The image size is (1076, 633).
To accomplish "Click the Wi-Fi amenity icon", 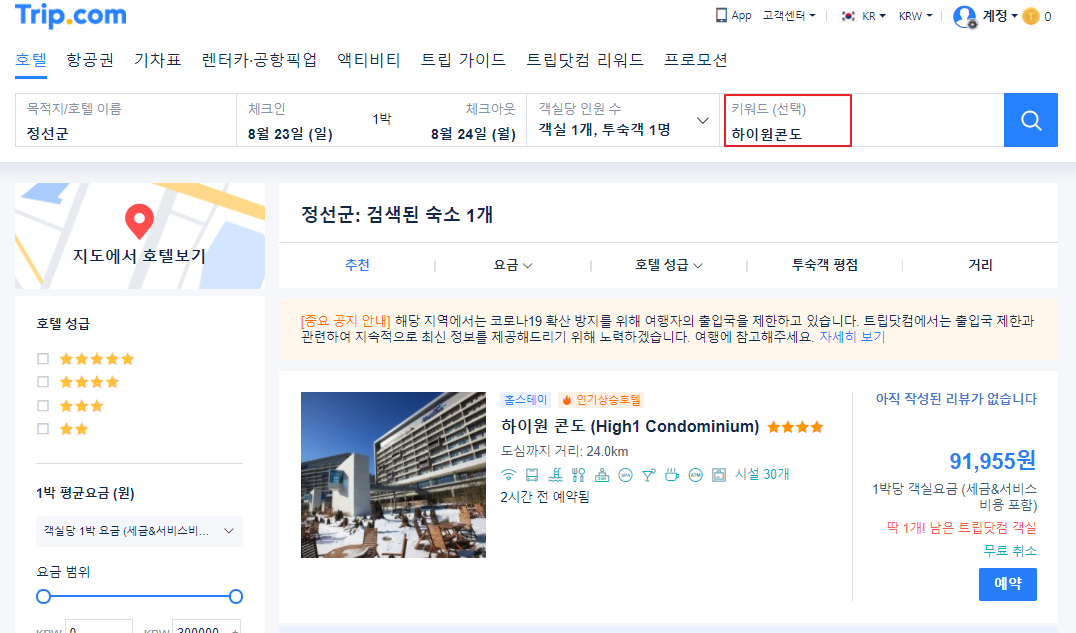I will (x=508, y=474).
